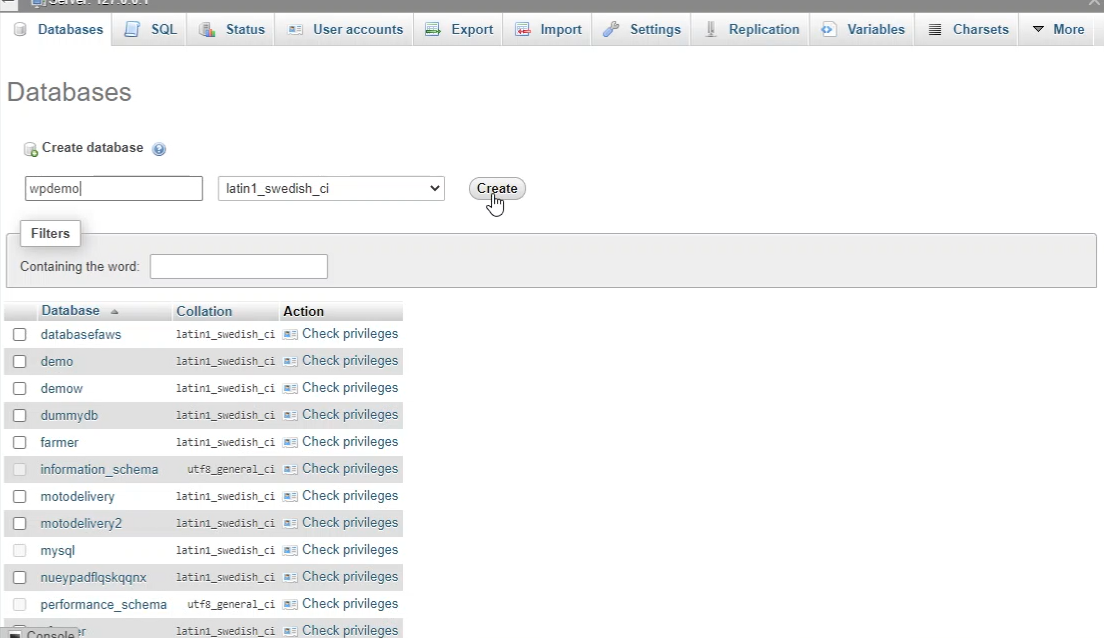Tick the checkbox for databasefaws

(x=19, y=335)
